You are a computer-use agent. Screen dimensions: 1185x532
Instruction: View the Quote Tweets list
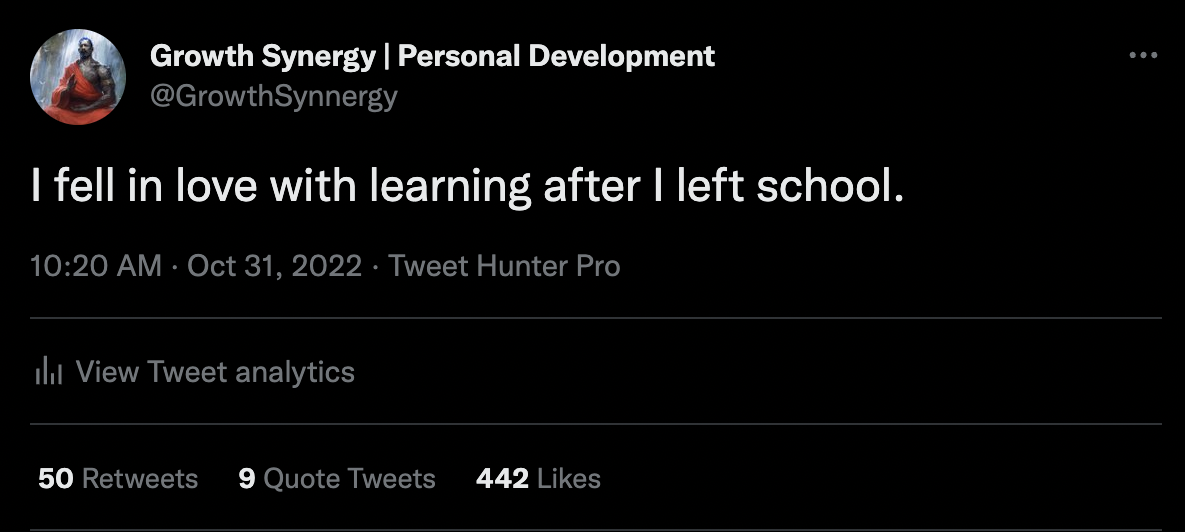click(349, 479)
